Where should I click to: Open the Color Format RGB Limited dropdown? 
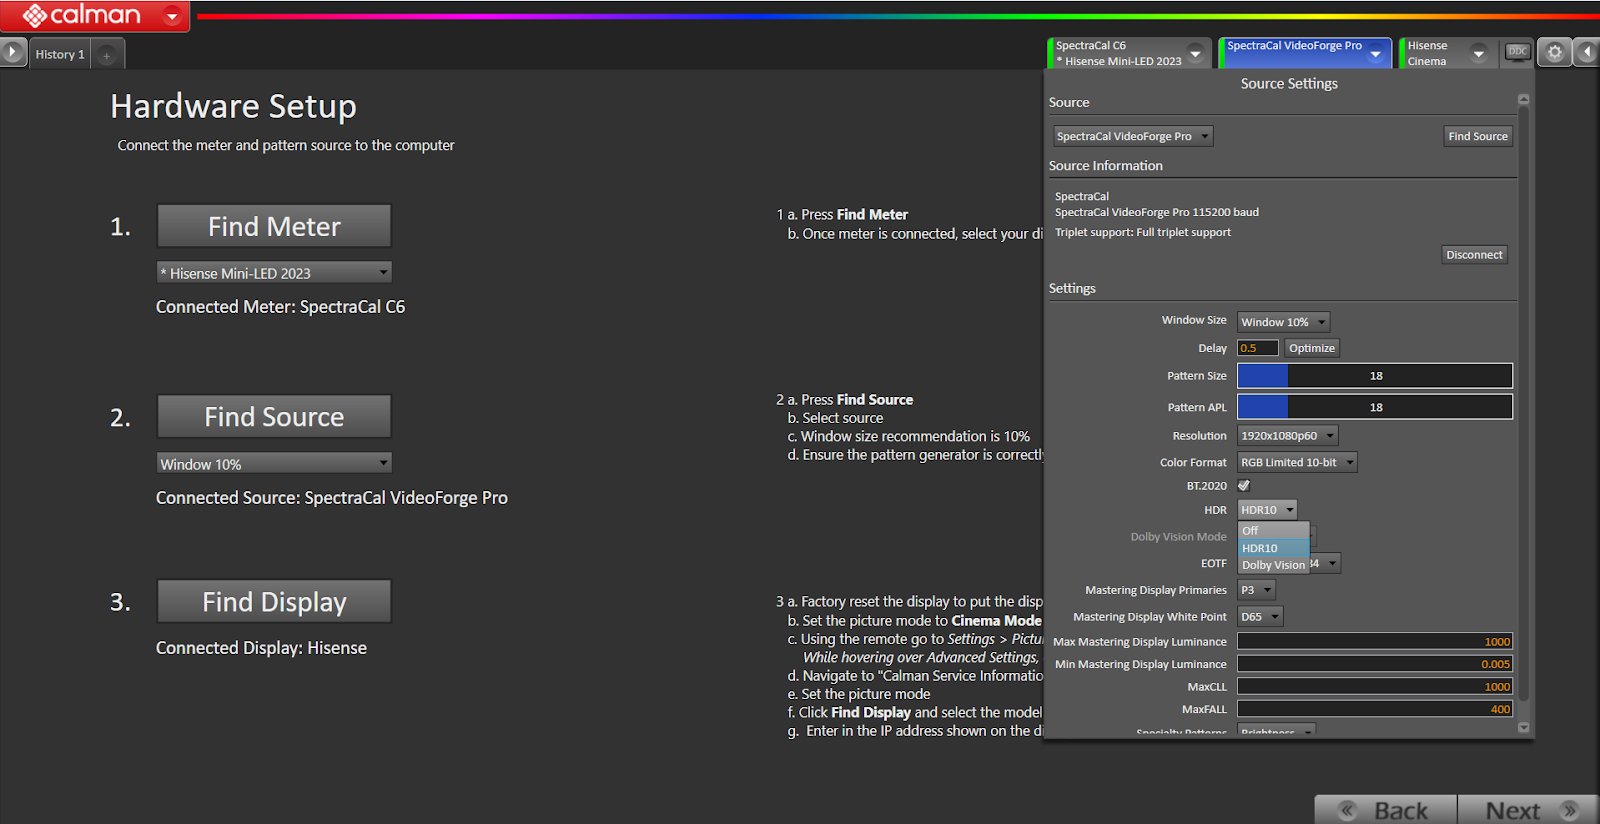[x=1297, y=462]
